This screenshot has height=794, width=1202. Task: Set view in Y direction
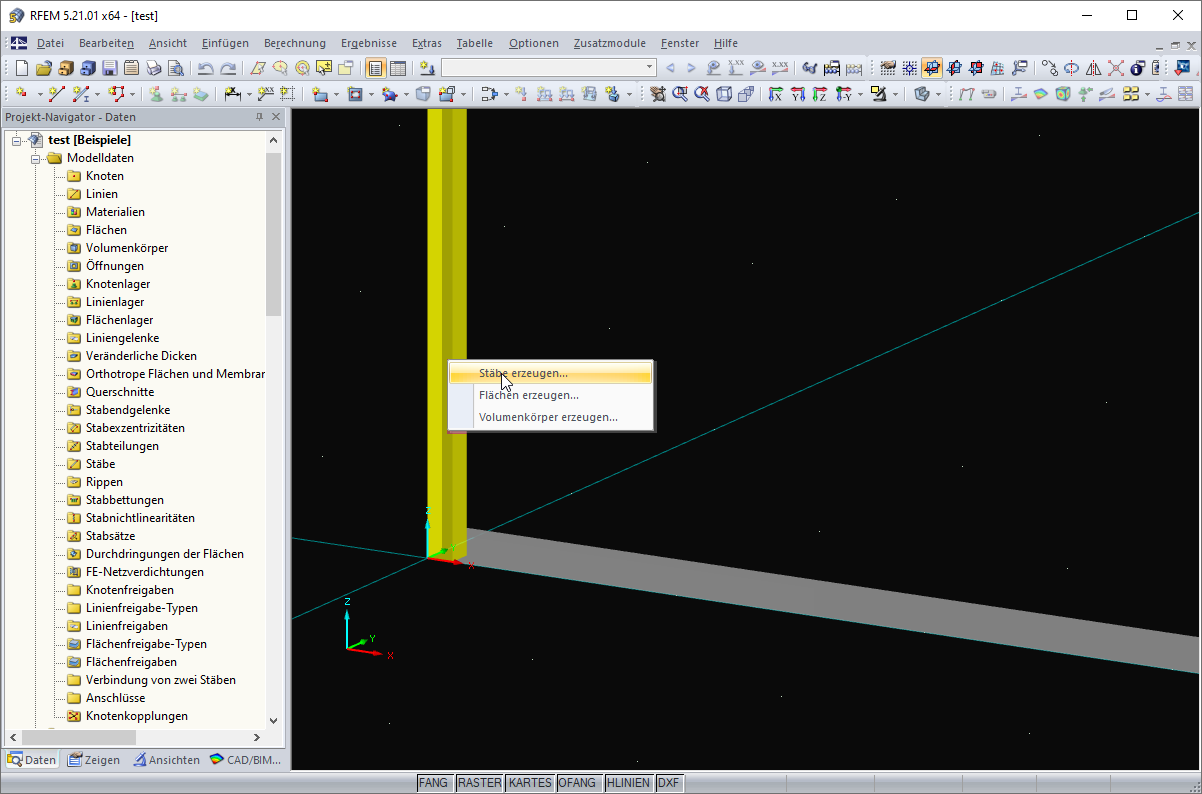click(798, 93)
